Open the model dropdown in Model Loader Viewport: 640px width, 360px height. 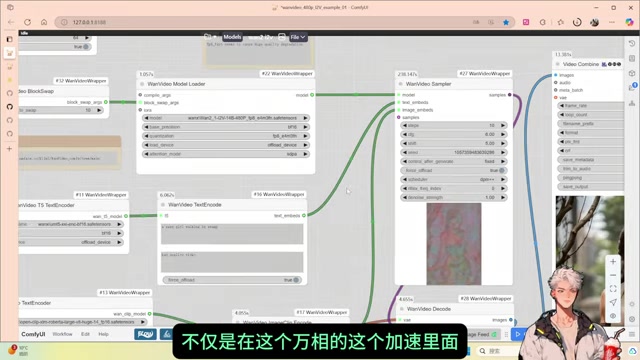(x=226, y=118)
